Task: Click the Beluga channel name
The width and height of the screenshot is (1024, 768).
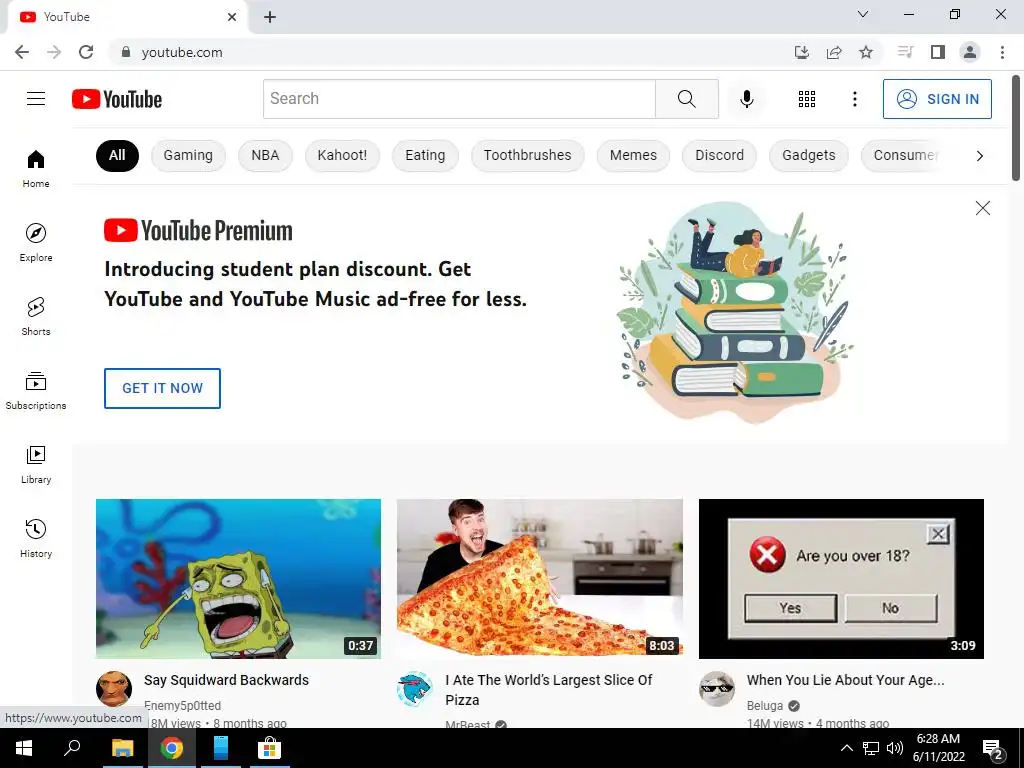Action: coord(765,706)
